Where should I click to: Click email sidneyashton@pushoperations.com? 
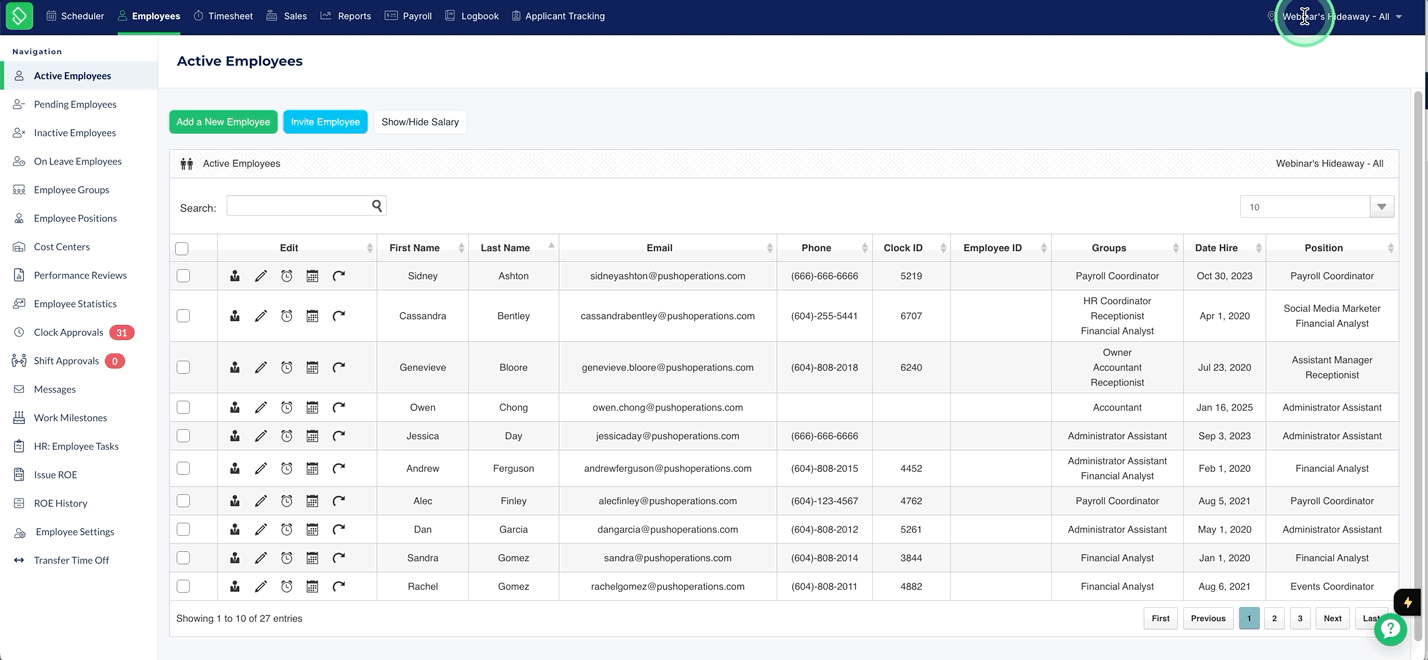(x=668, y=276)
